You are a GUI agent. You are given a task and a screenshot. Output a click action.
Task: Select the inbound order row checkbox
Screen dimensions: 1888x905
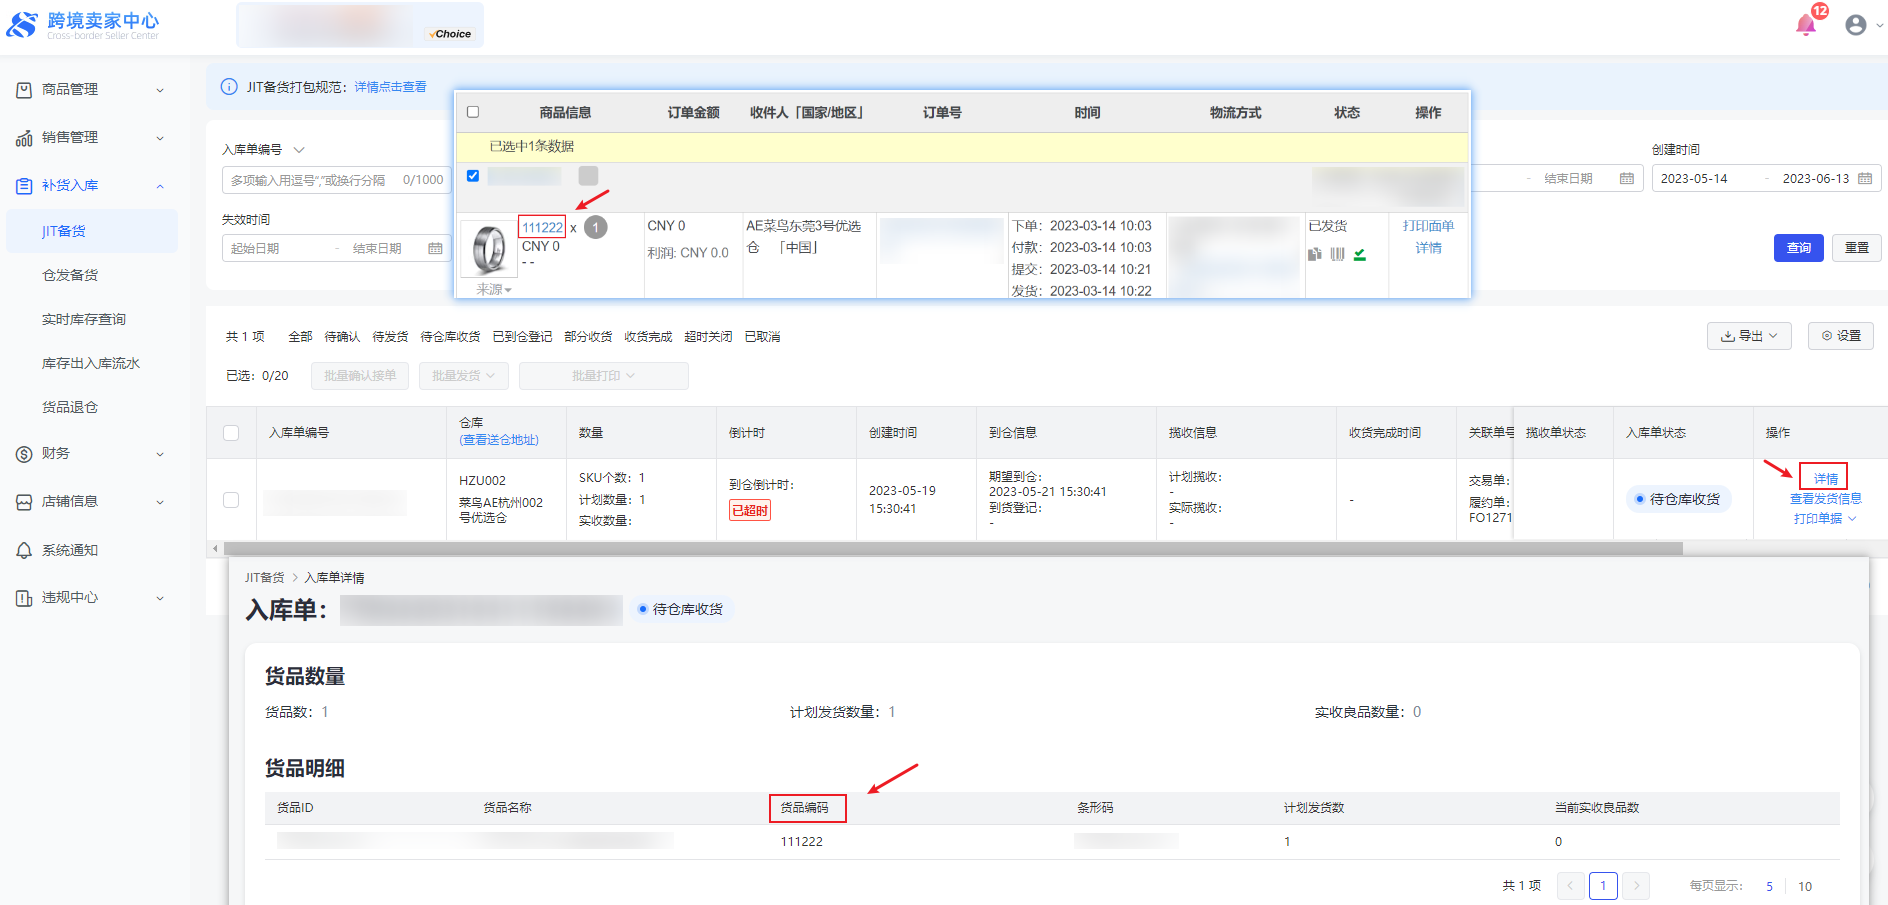231,500
